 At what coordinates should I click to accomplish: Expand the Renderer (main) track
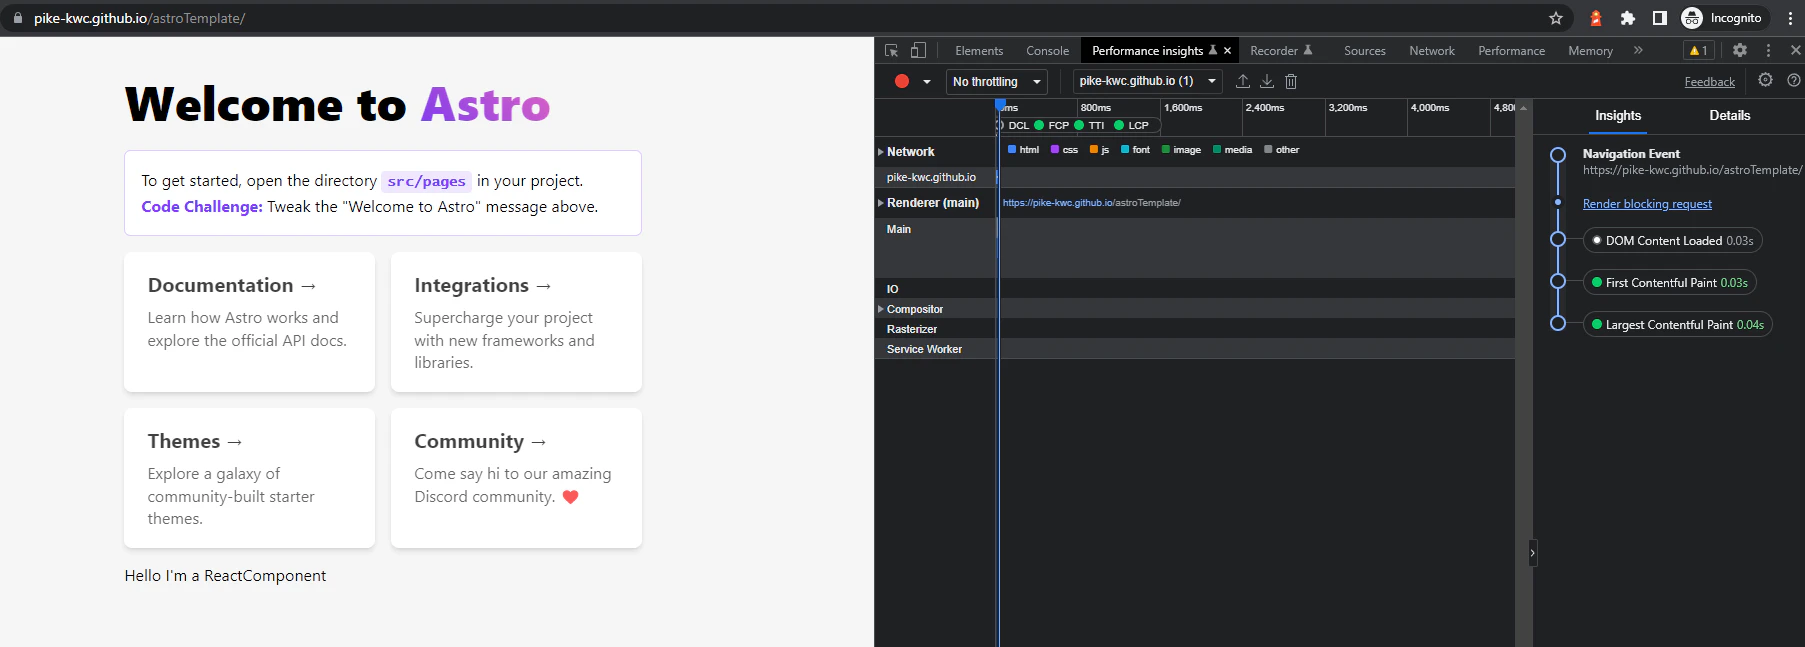881,203
